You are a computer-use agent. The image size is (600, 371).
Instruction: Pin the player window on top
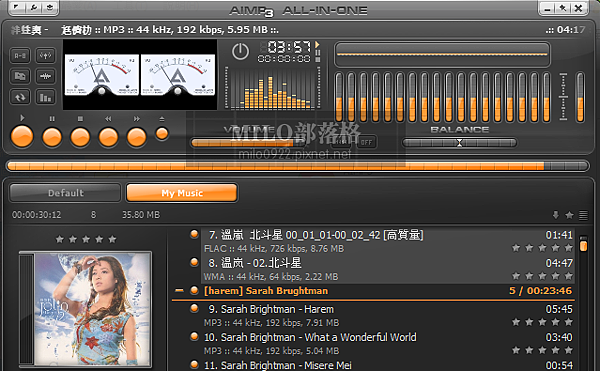click(x=563, y=8)
